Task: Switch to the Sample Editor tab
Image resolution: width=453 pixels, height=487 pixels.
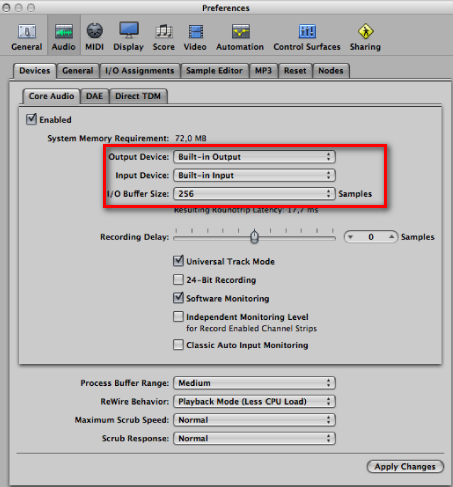Action: (214, 71)
